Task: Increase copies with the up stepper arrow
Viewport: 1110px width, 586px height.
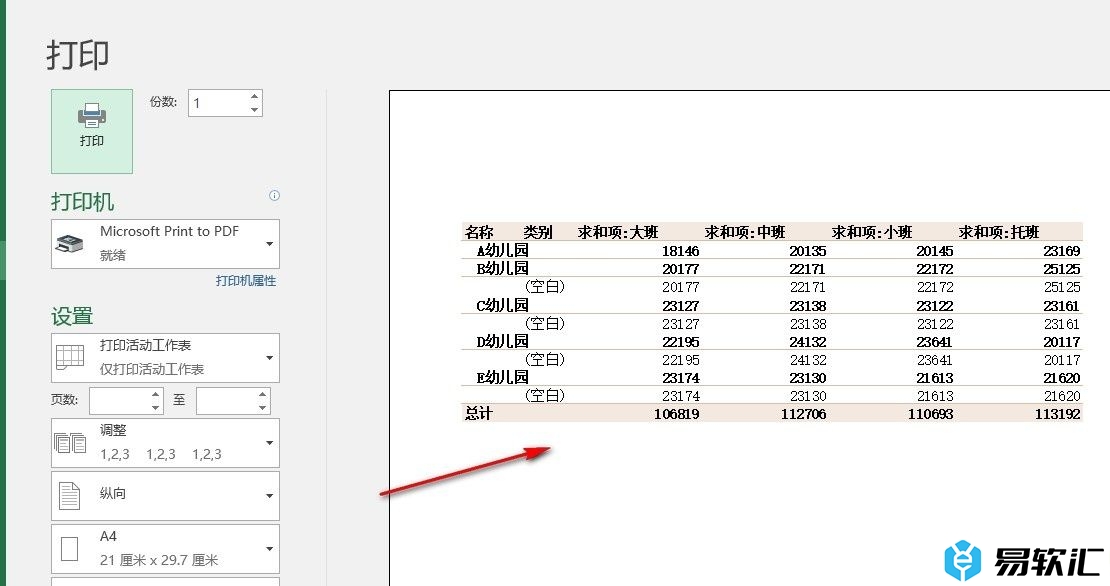Action: pyautogui.click(x=255, y=96)
